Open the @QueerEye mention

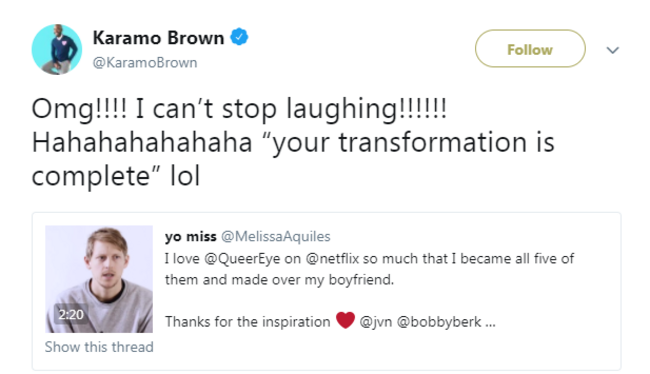[242, 259]
